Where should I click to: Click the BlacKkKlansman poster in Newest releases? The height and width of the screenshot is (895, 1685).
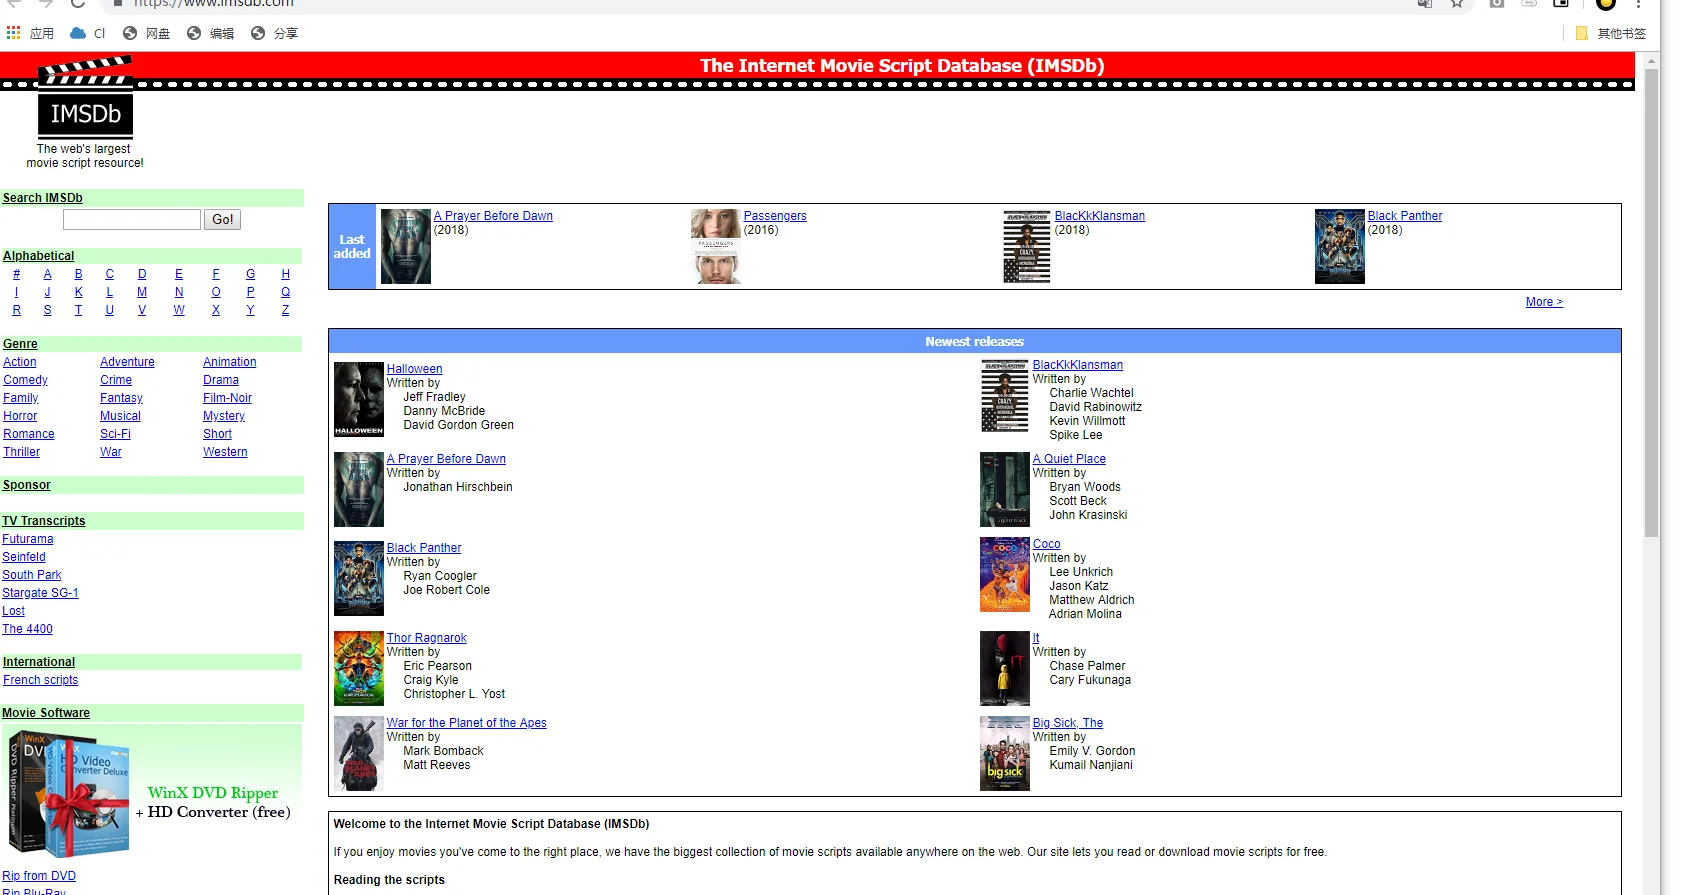(x=1005, y=396)
